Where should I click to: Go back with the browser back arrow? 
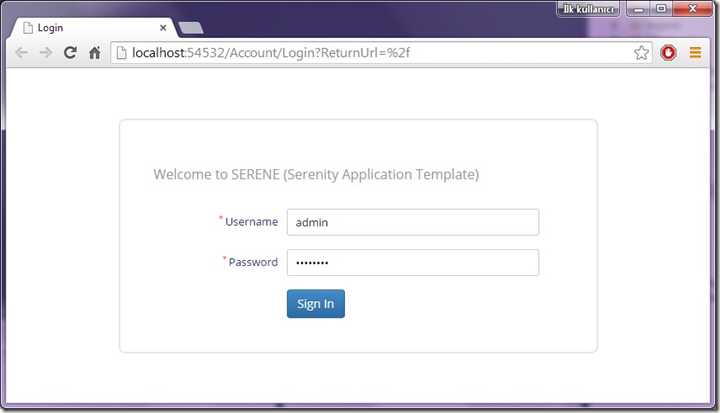tap(21, 53)
